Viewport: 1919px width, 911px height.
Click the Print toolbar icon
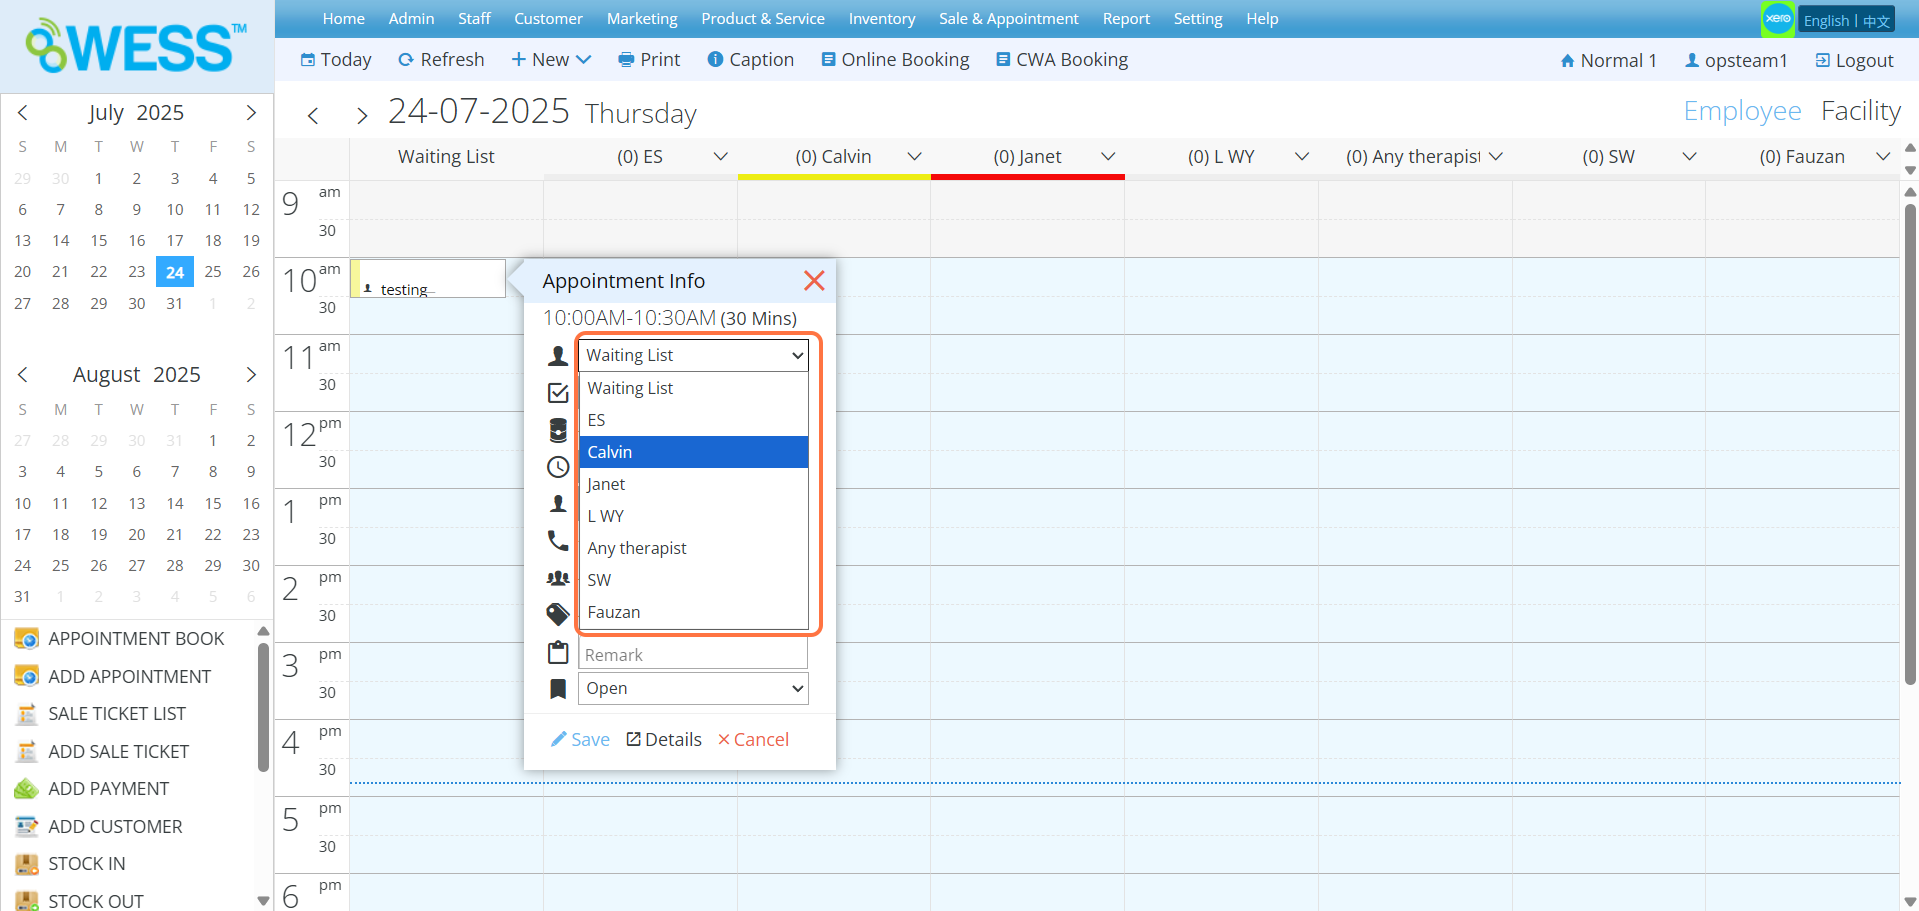[x=626, y=60]
